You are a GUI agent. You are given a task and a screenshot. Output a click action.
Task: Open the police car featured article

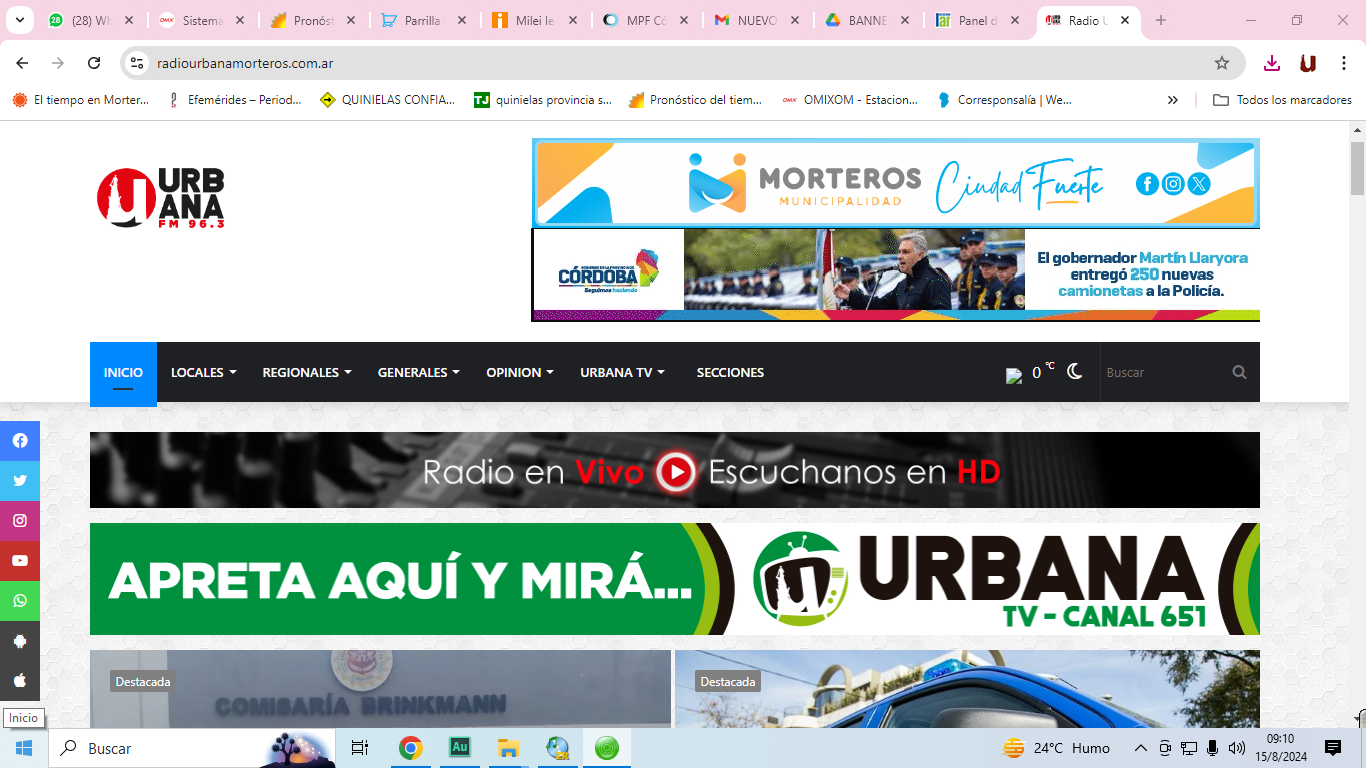pyautogui.click(x=967, y=689)
